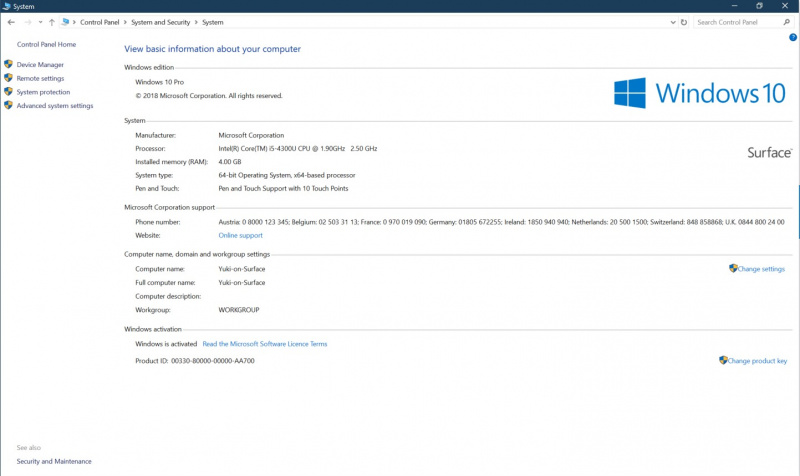Screen dimensions: 800x476
Task: Select System and Security breadcrumb
Action: [160, 22]
